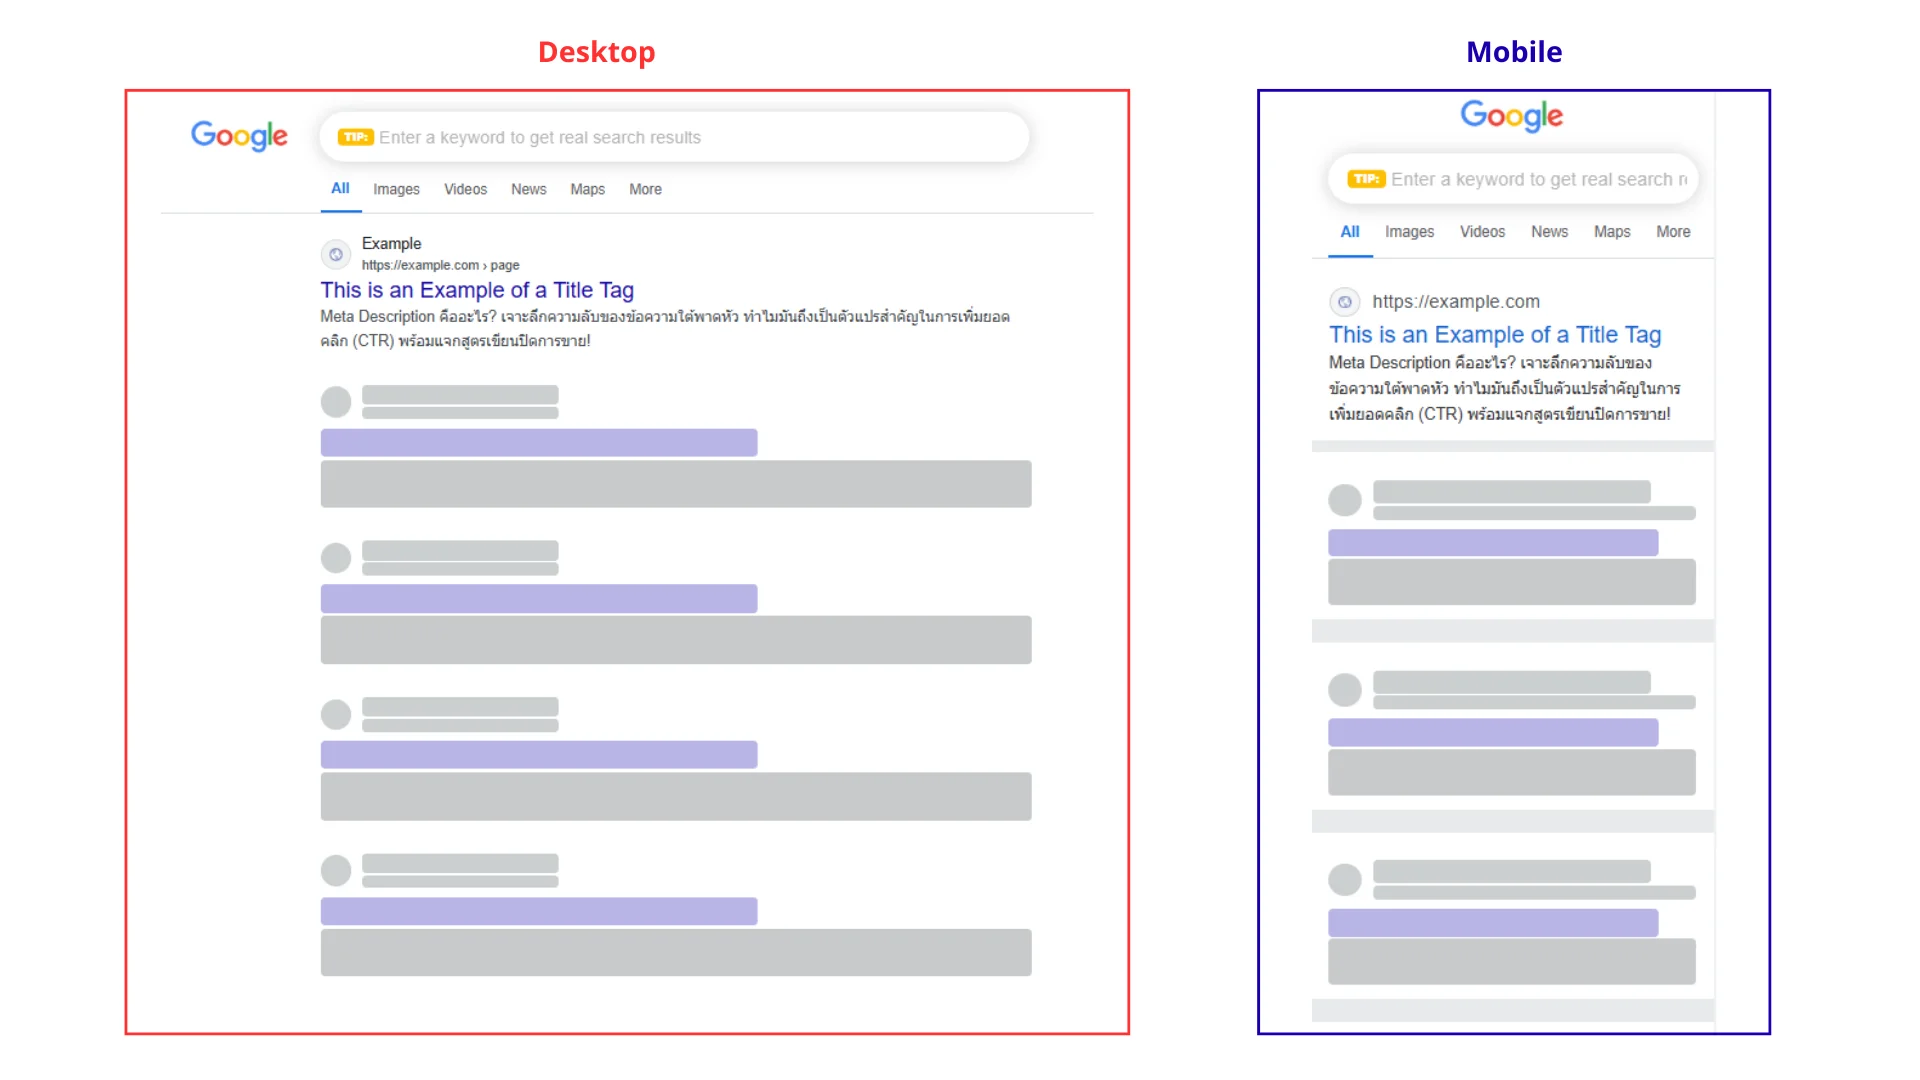Click the Google logo in Desktop preview
Screen dimensions: 1920x1080
pos(239,135)
